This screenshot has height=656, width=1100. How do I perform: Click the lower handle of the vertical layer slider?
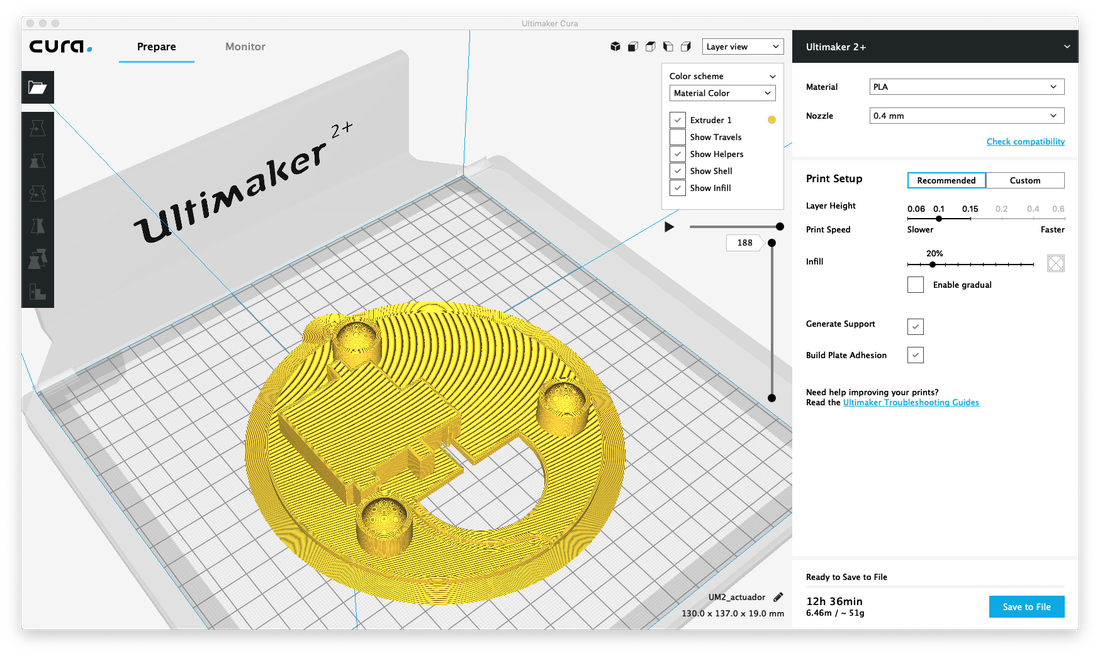pos(772,398)
